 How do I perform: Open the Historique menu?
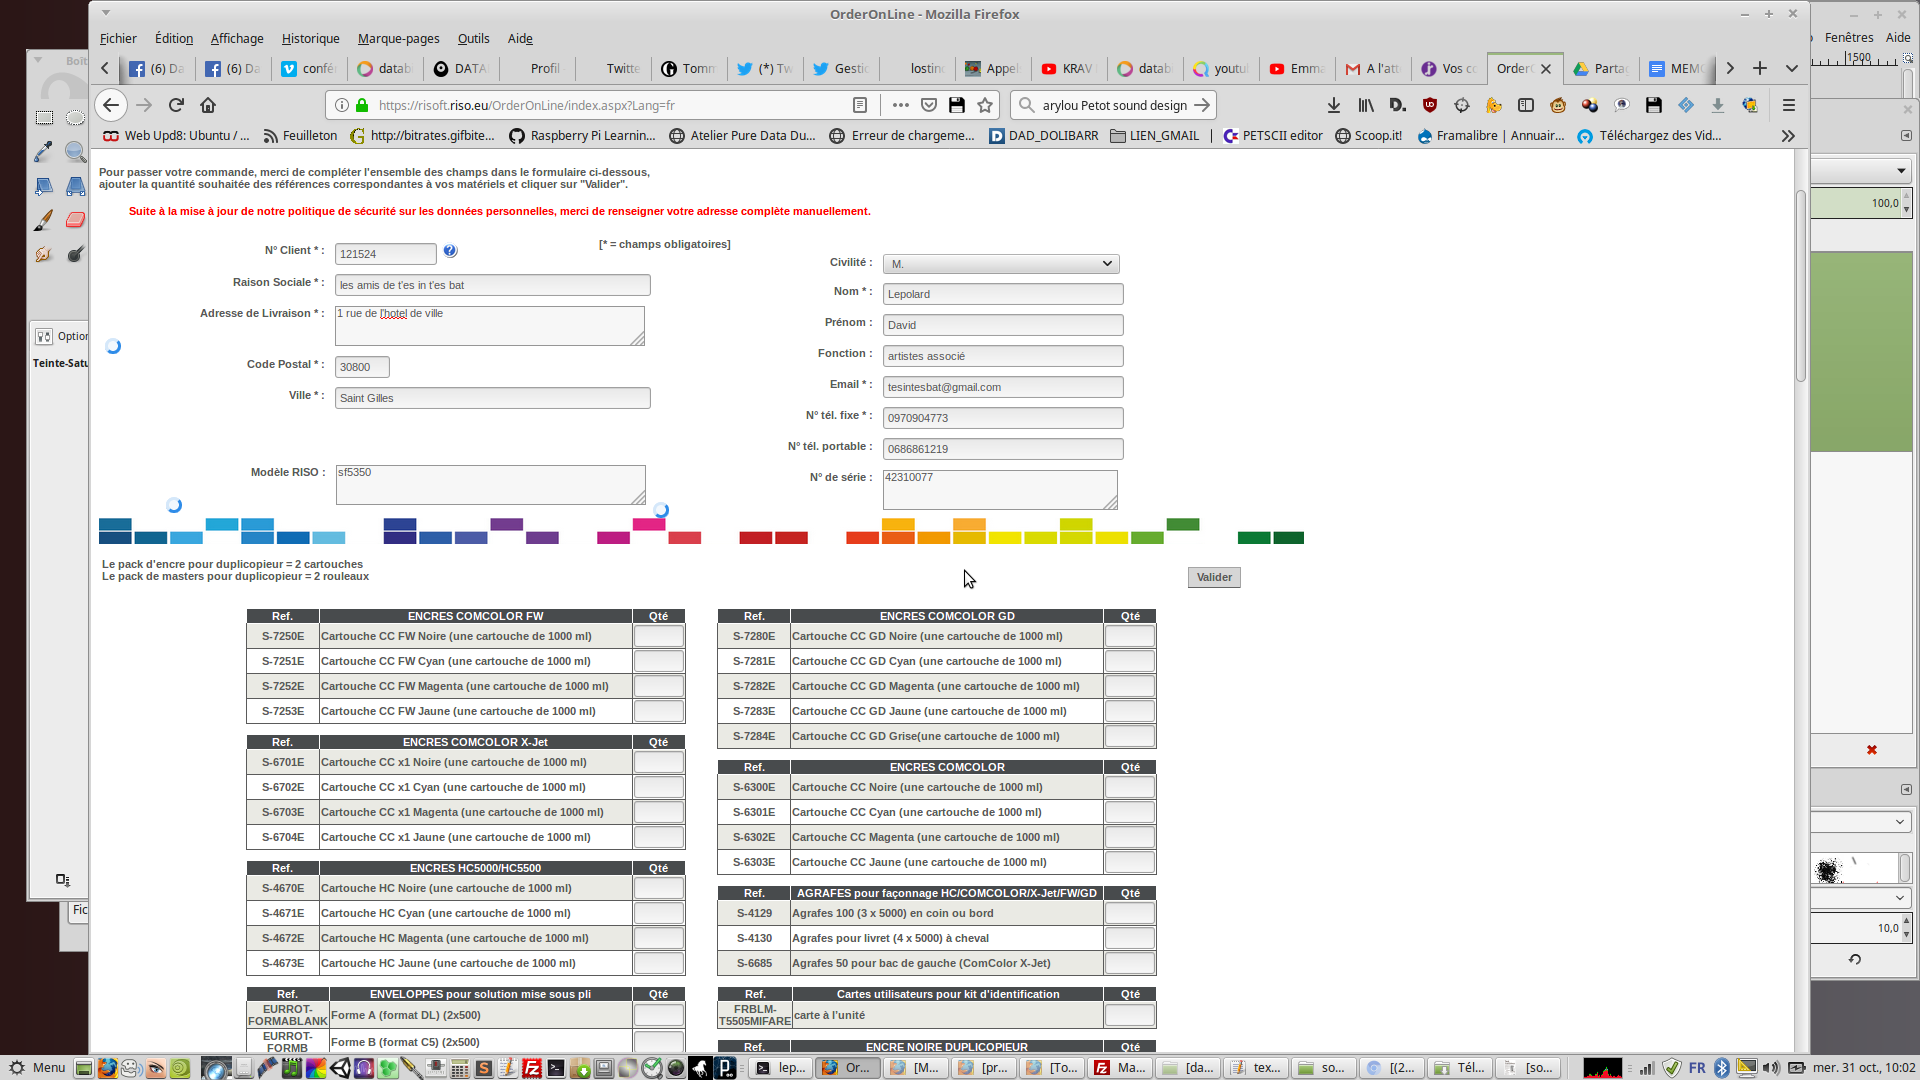(310, 38)
